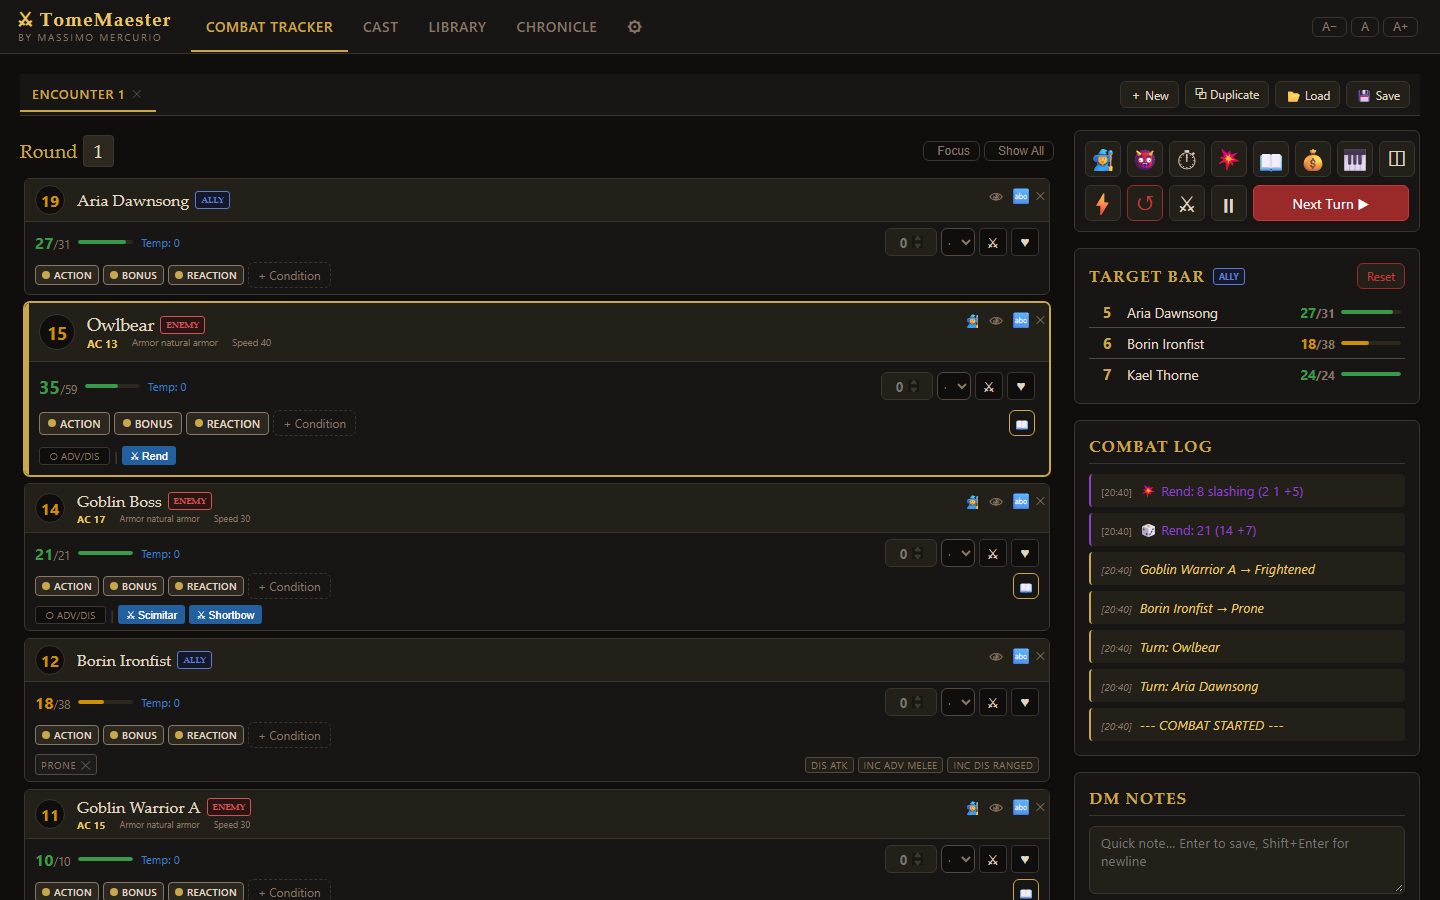The image size is (1440, 900).
Task: Click crossed swords damage button on Borin Ironfist
Action: pos(993,703)
